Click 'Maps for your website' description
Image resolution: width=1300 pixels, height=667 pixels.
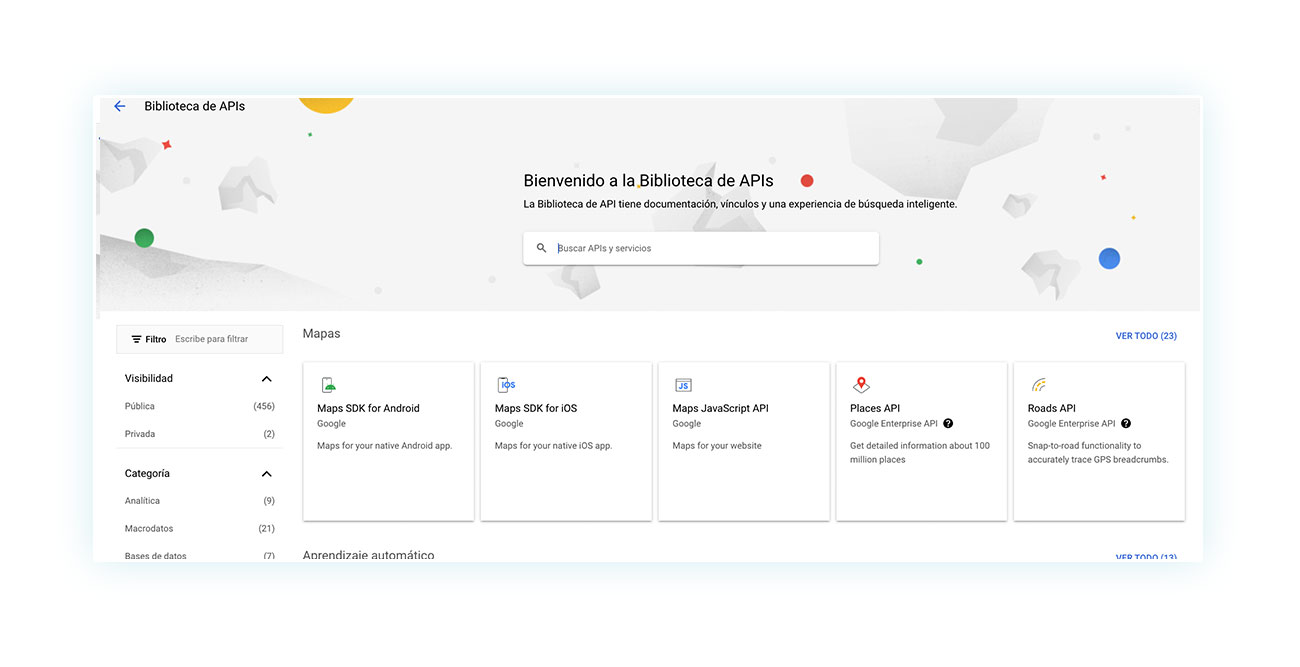coord(717,446)
